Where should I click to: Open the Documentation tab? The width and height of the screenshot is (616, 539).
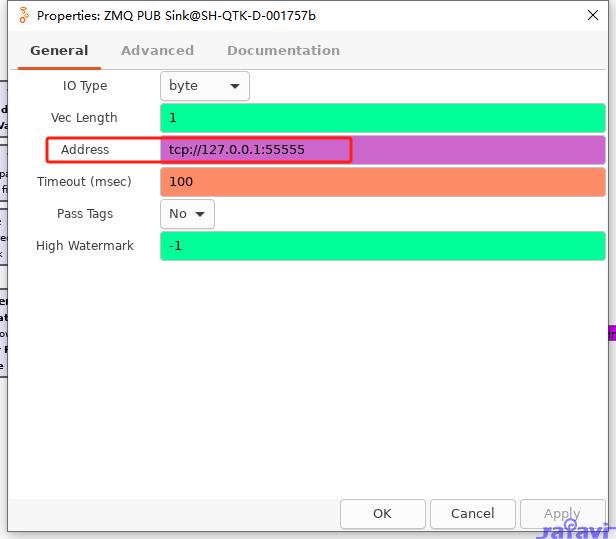283,50
